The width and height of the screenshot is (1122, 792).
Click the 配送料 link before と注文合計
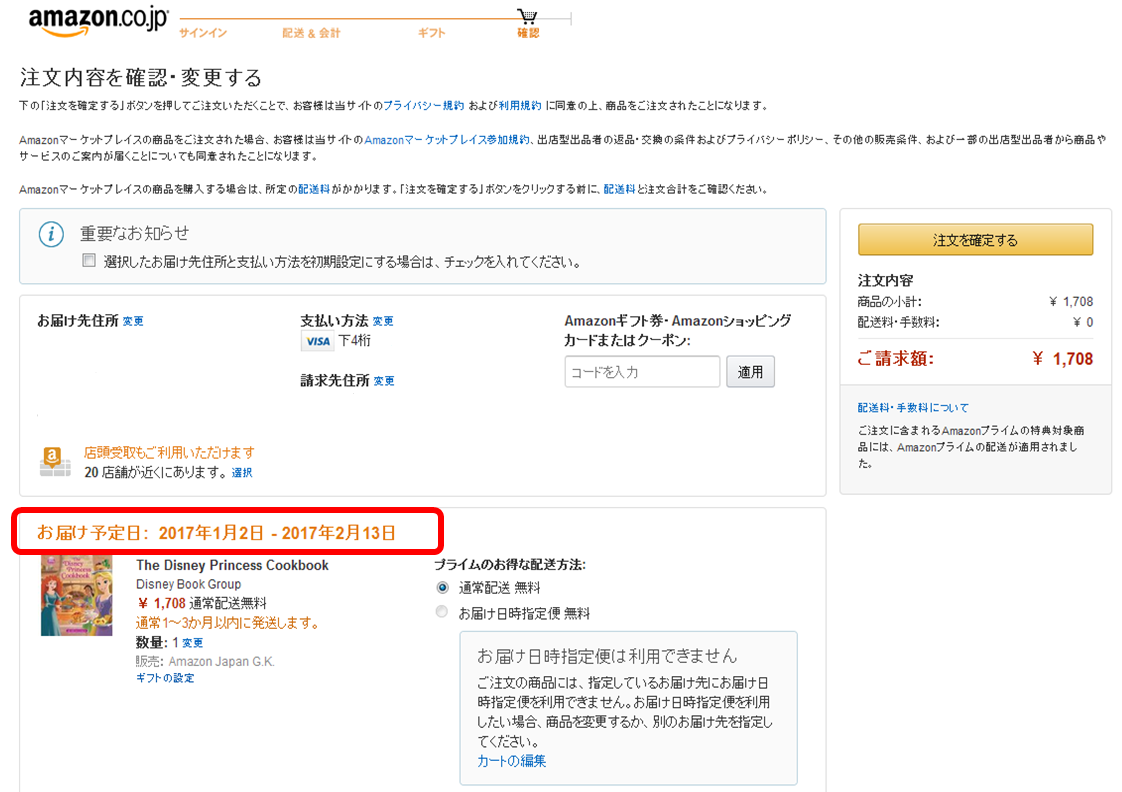point(619,189)
